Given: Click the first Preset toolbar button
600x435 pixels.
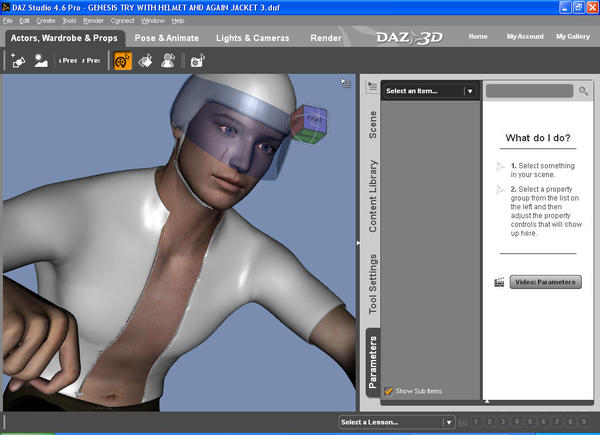Looking at the screenshot, I should coord(68,60).
